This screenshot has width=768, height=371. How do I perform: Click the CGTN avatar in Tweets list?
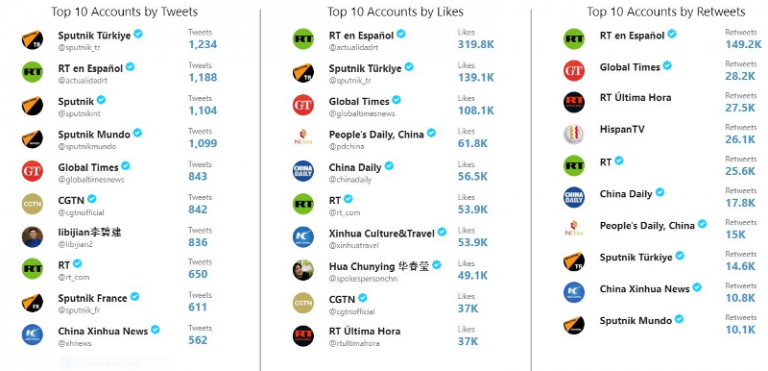point(32,204)
